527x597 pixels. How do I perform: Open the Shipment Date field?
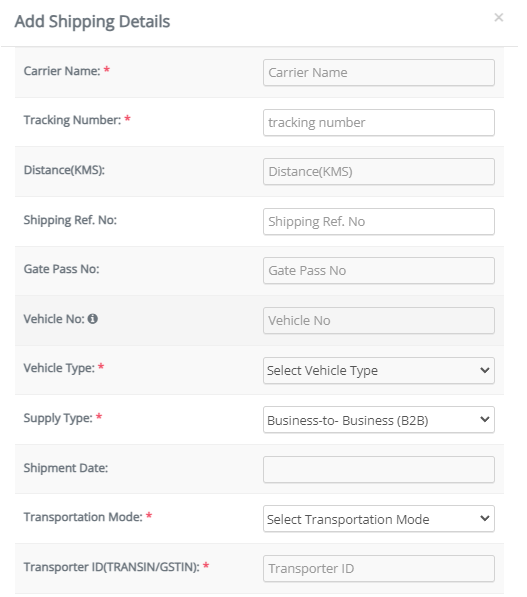[378, 469]
